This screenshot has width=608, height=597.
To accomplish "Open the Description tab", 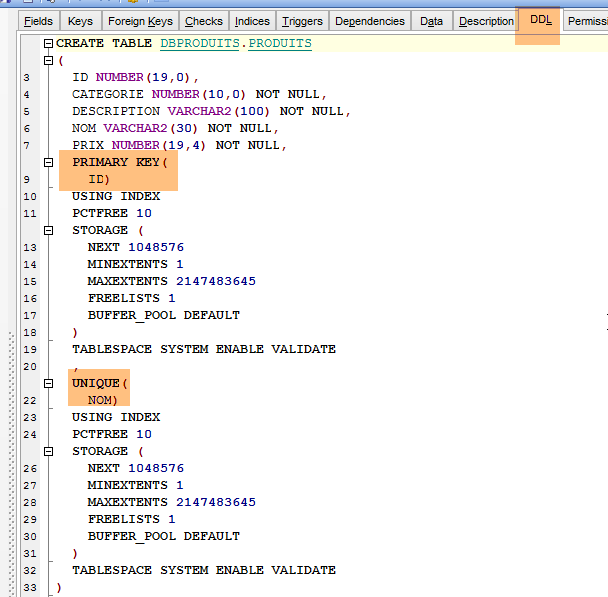I will point(486,21).
